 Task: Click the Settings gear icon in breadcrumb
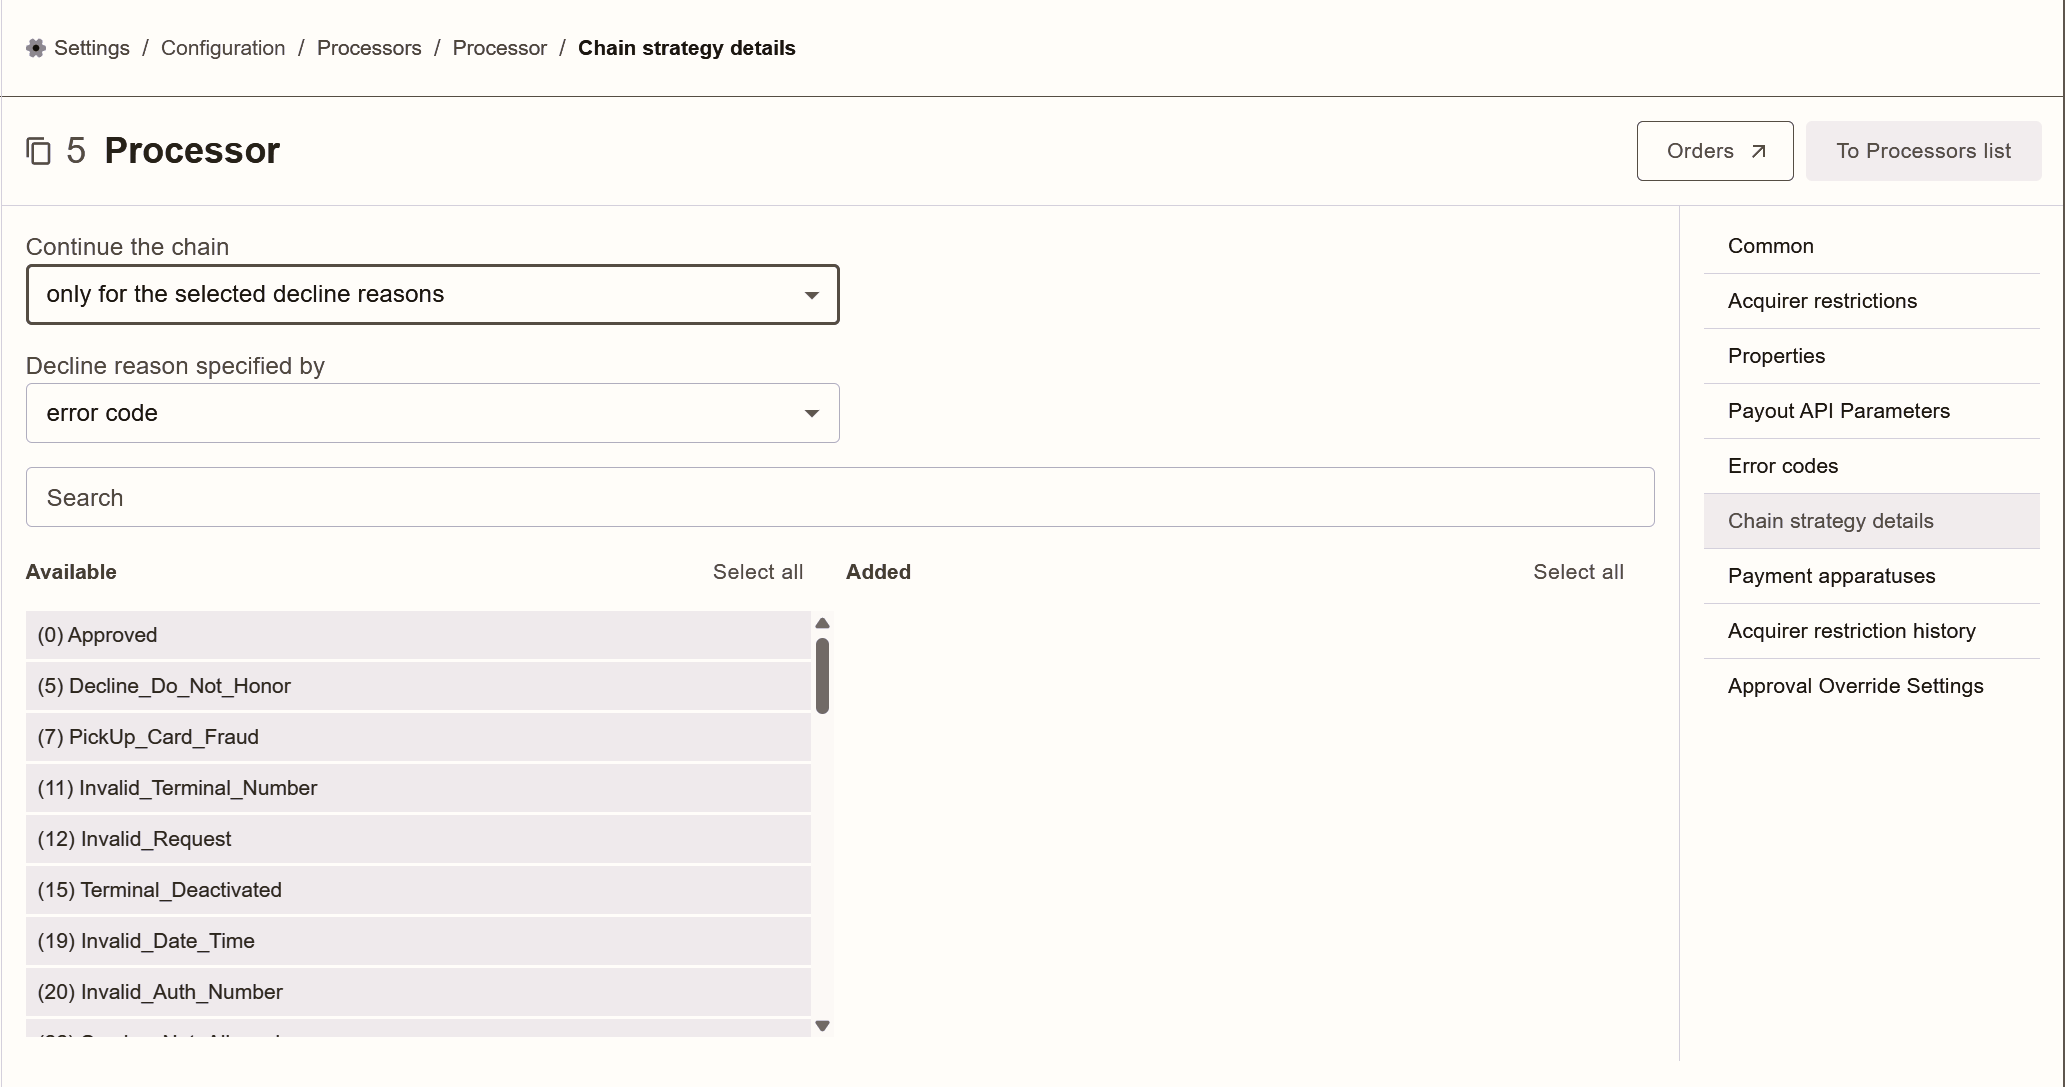click(x=36, y=48)
